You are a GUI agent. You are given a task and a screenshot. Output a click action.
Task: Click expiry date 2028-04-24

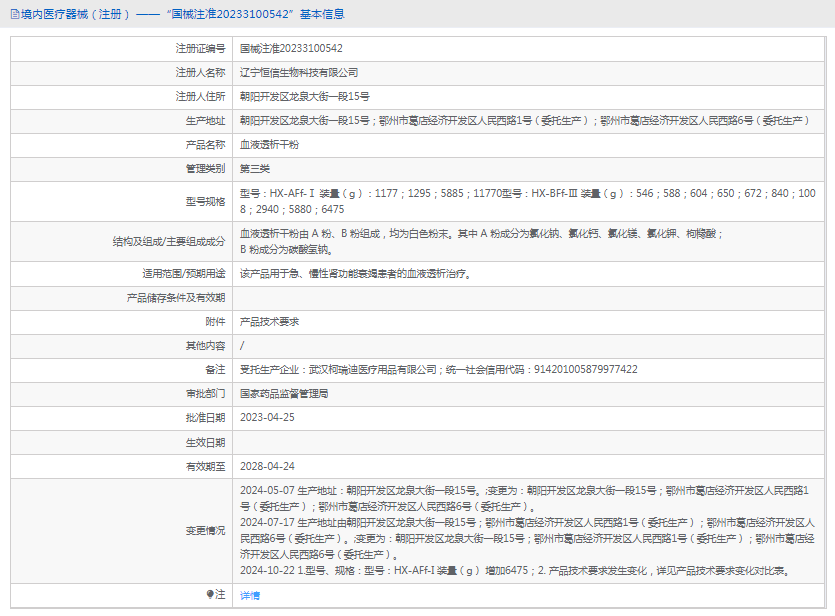pyautogui.click(x=267, y=466)
